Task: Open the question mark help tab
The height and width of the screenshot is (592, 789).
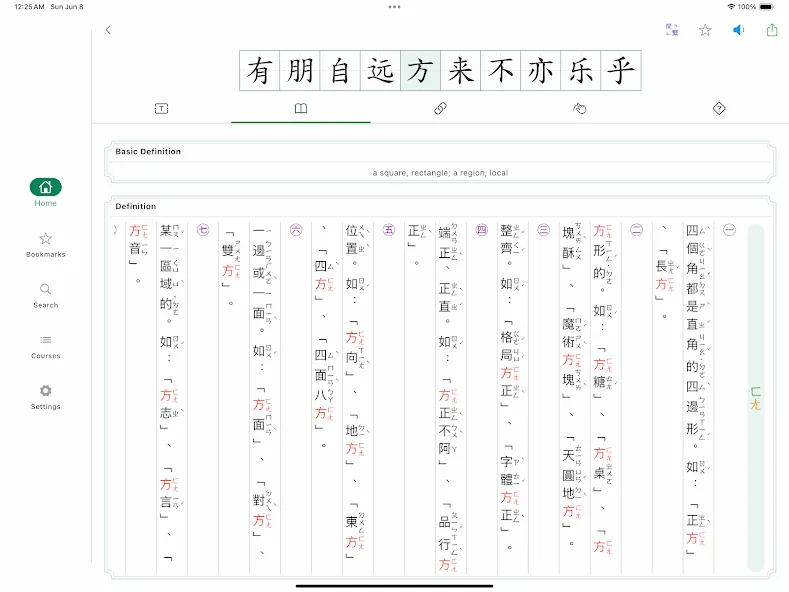Action: [719, 108]
